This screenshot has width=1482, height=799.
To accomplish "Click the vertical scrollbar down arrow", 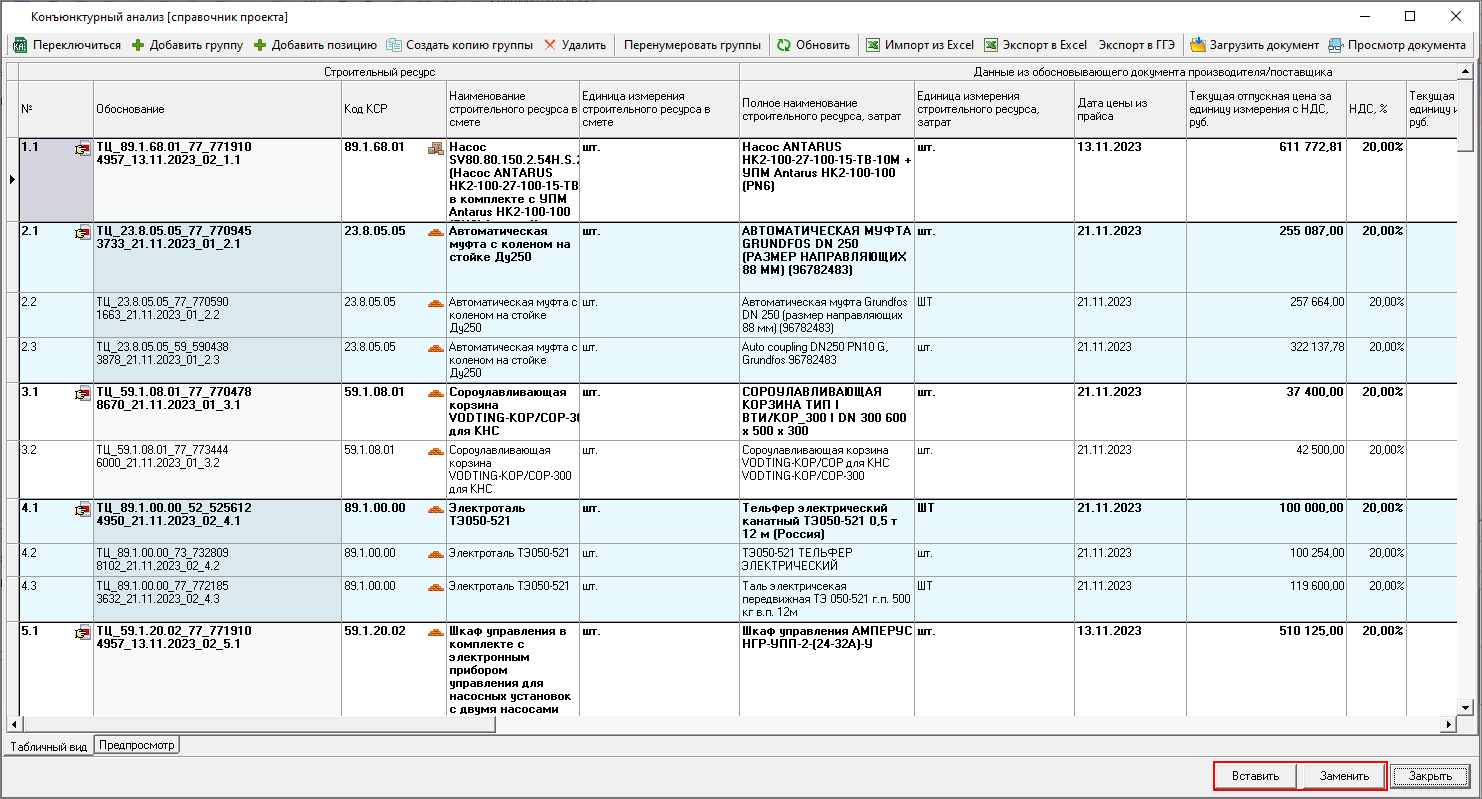I will (x=1465, y=707).
